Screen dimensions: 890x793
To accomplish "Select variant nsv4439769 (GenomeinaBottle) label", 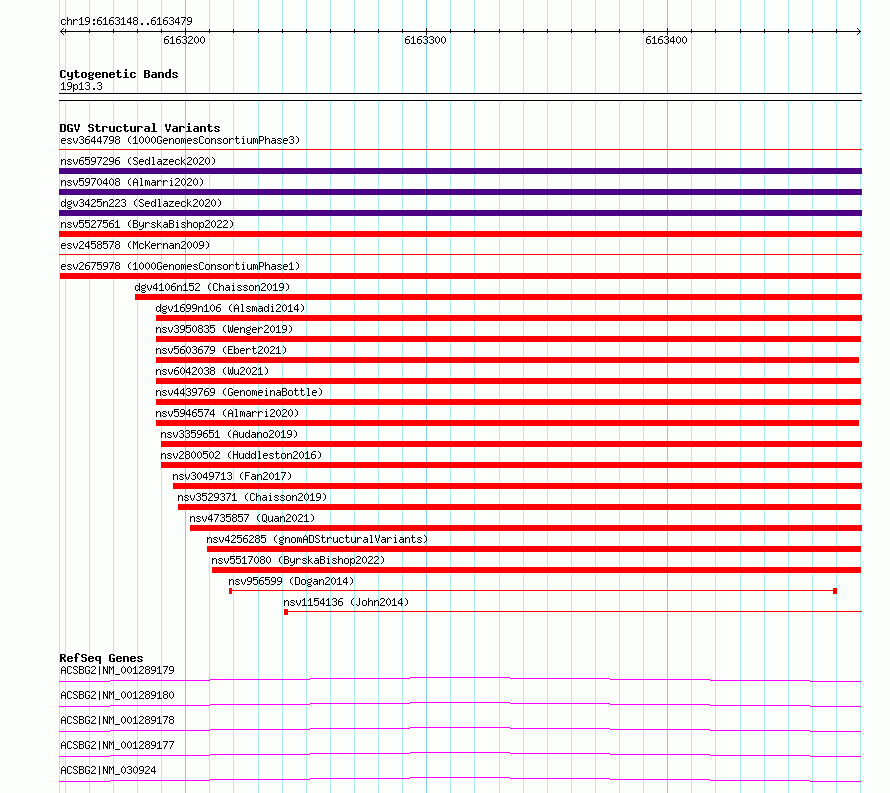I will click(239, 392).
